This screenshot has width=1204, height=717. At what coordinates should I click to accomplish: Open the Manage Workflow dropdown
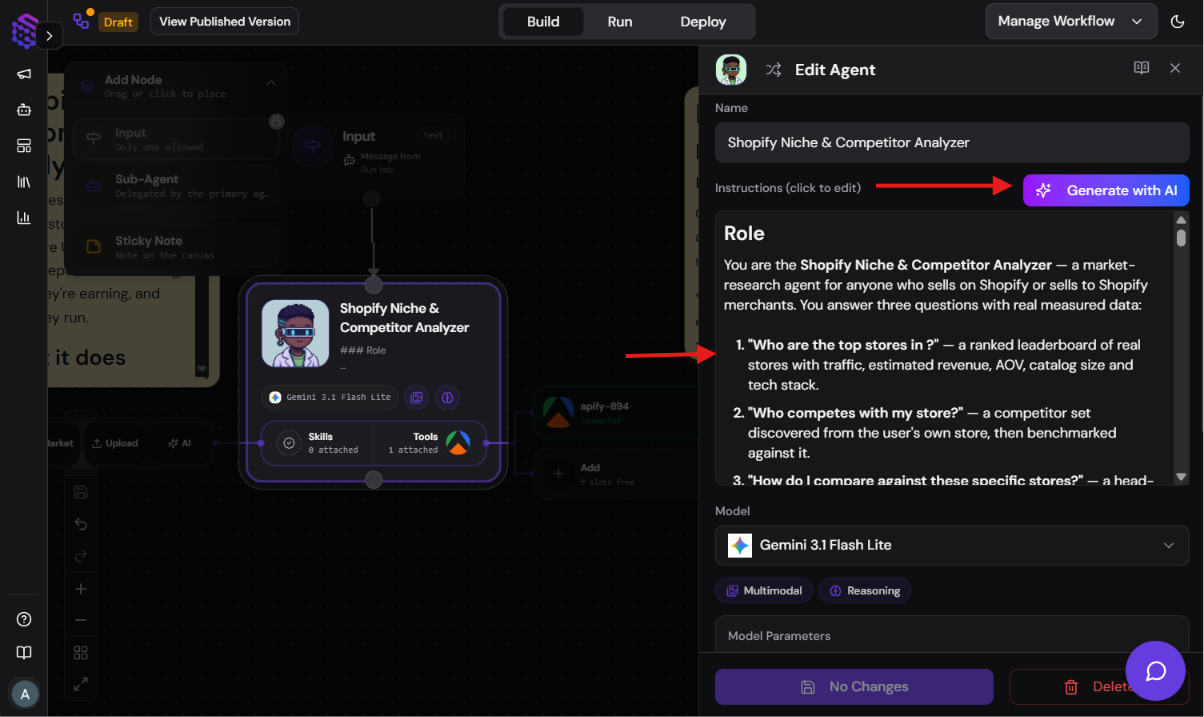(1069, 21)
